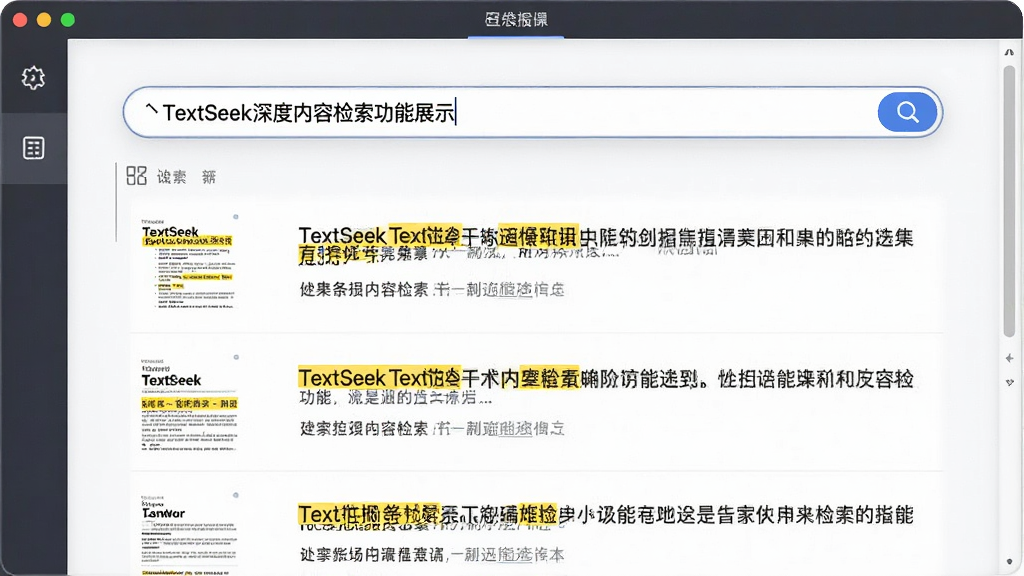Click the window title tab at top
Screen dimensions: 1024x576
coord(516,20)
